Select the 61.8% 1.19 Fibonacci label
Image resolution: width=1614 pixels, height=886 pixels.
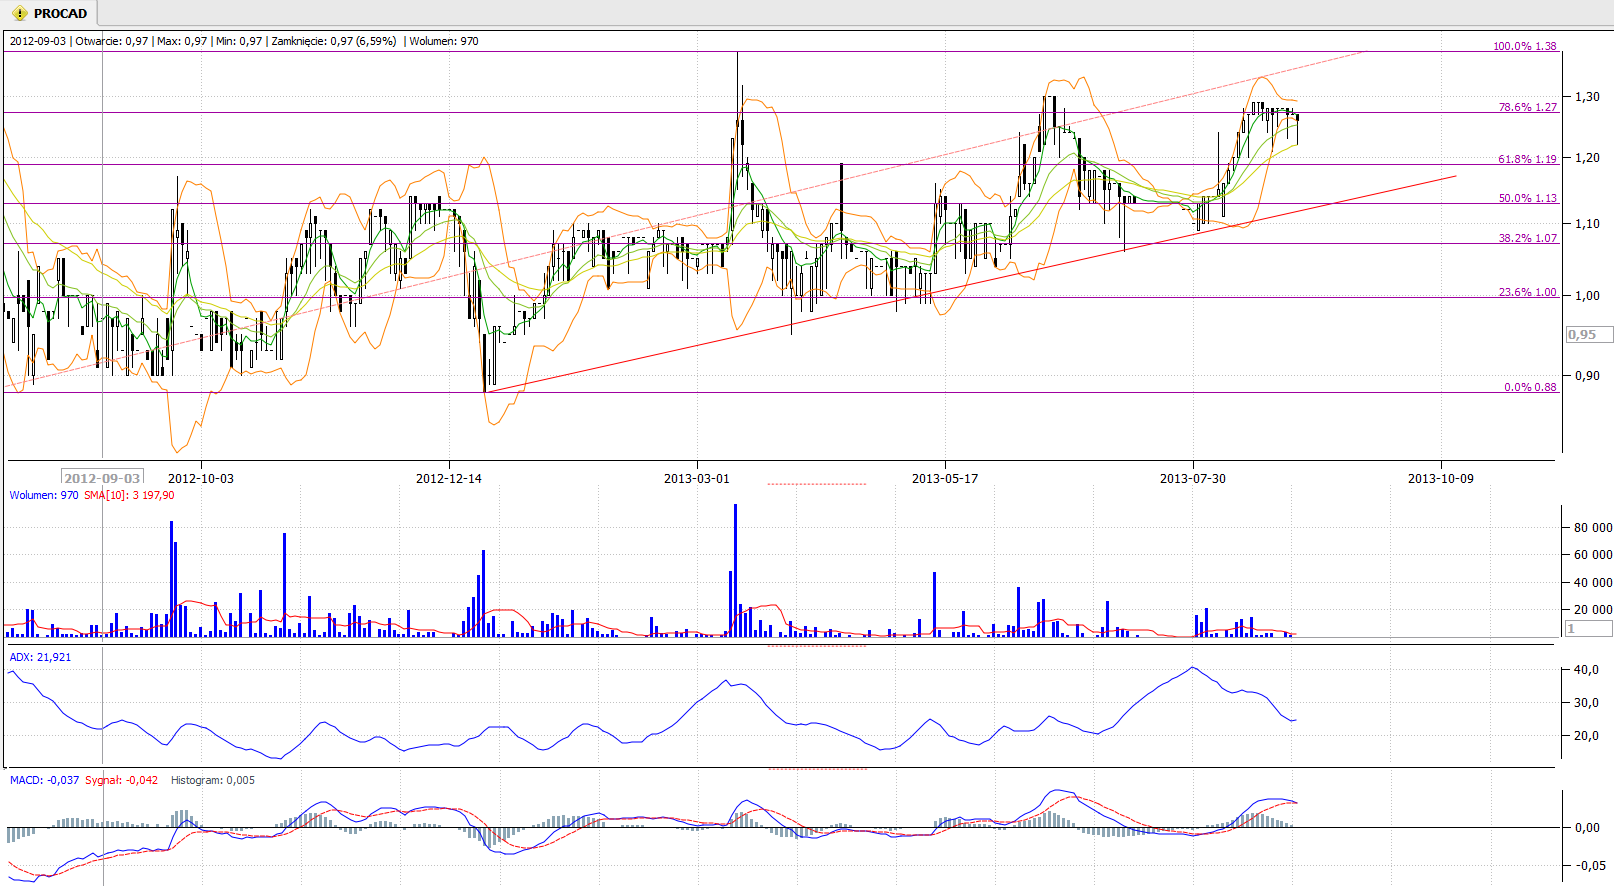point(1527,159)
